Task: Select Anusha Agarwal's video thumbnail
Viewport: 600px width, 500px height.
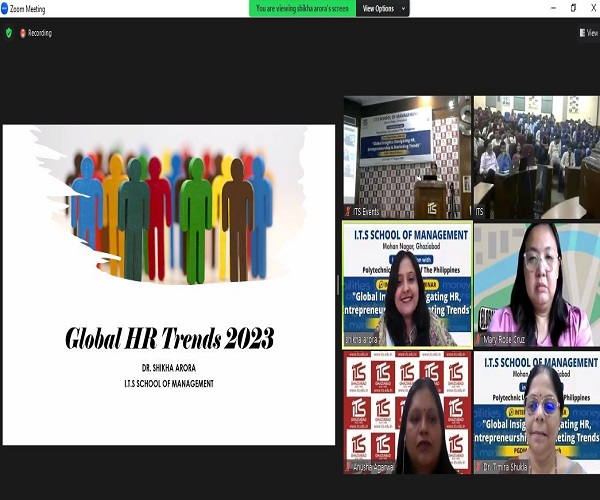Action: (407, 412)
